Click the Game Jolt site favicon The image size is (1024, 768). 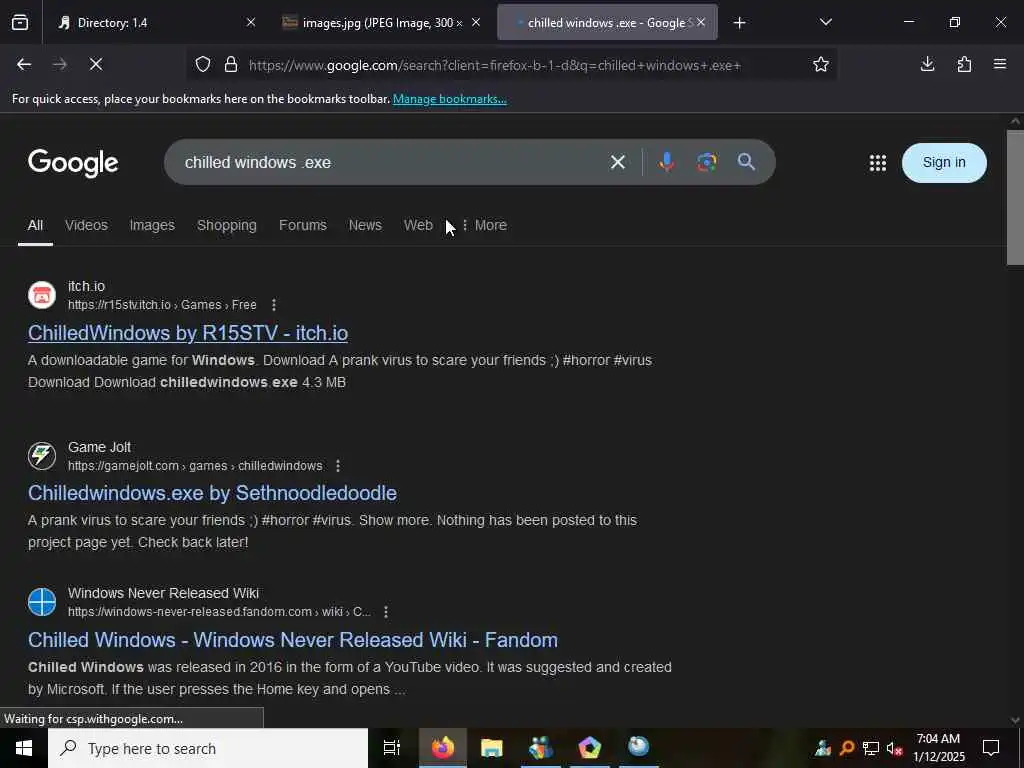pyautogui.click(x=42, y=455)
